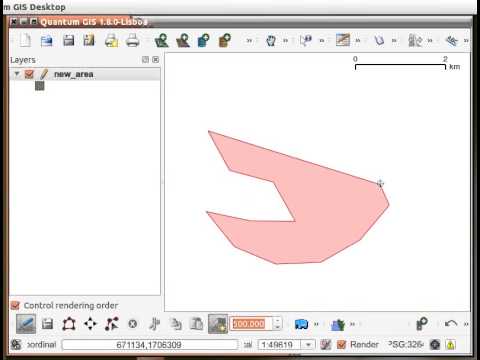
Task: Toggle extents and mouse position display
Action: pos(16,344)
